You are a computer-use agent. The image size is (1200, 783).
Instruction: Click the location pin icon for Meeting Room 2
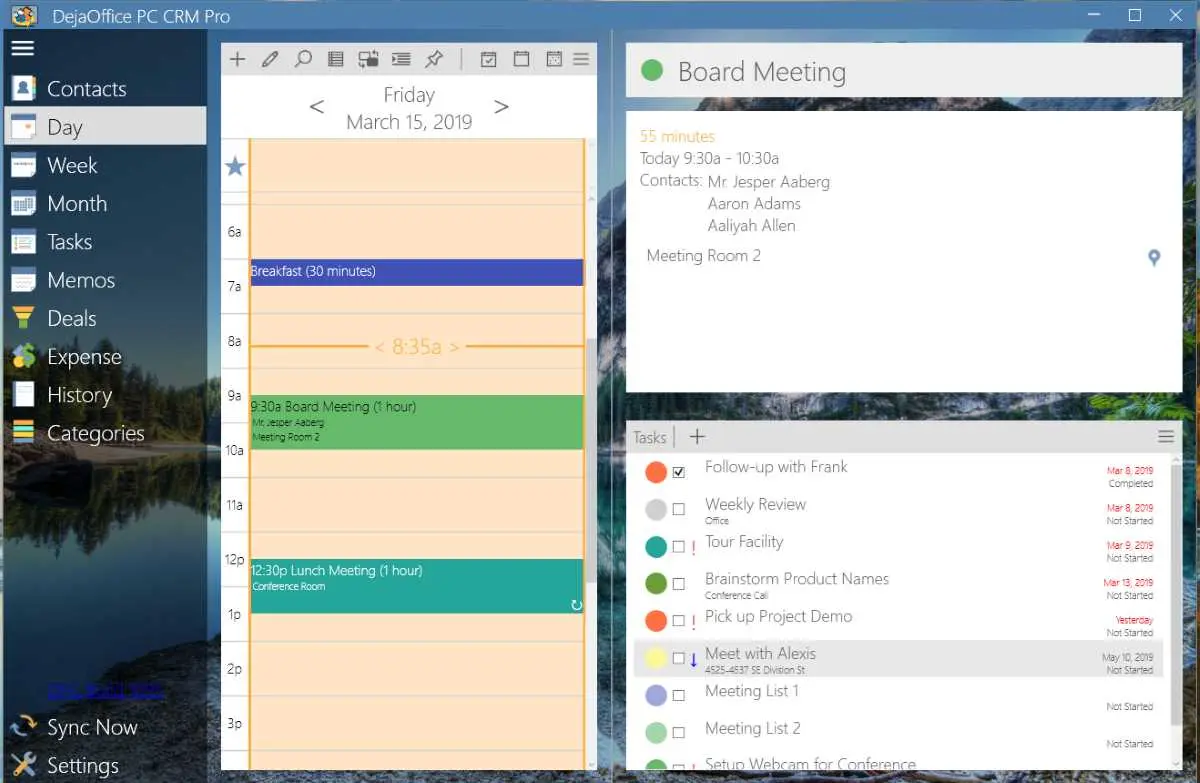point(1154,257)
